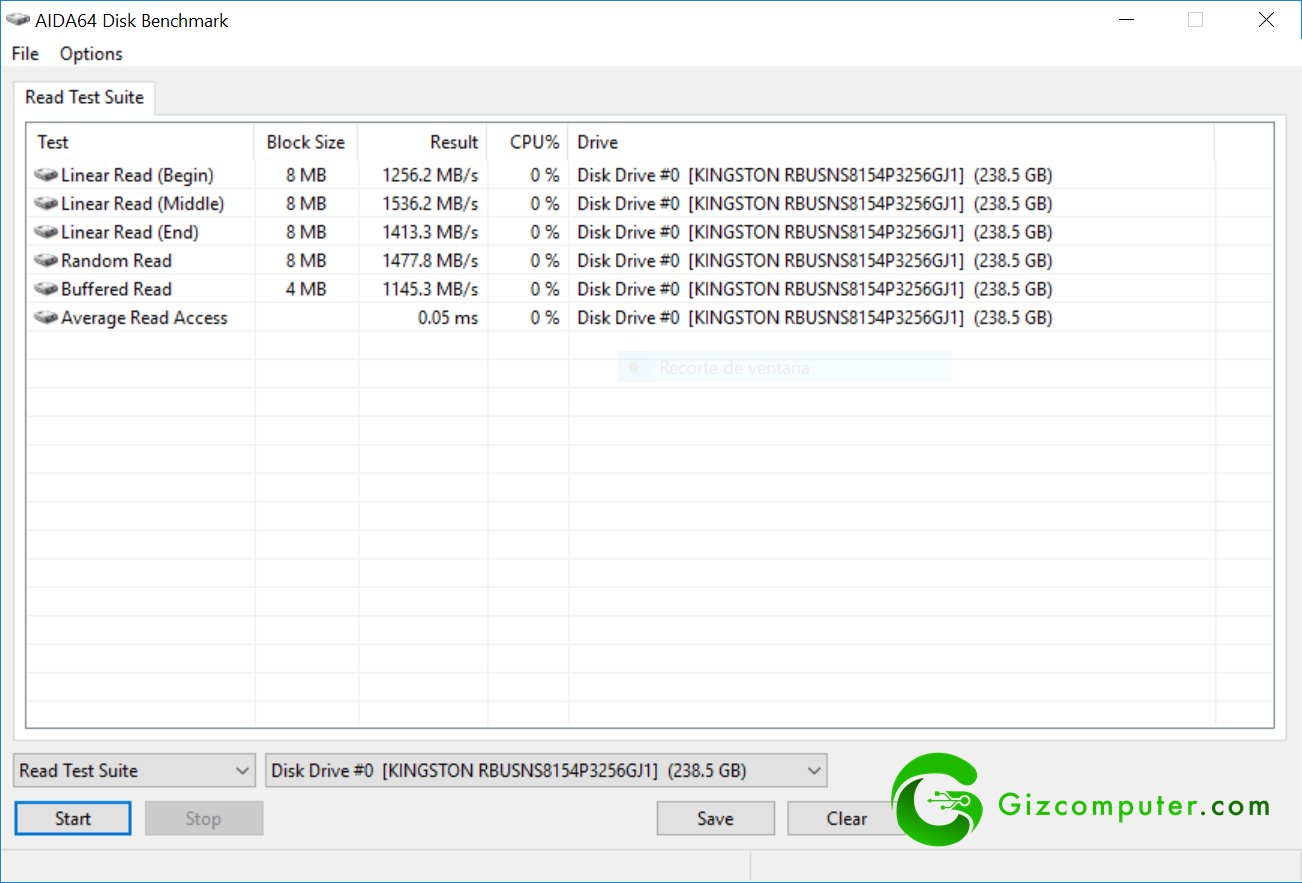
Task: Select the Linear Read (Middle) row label
Action: [143, 204]
